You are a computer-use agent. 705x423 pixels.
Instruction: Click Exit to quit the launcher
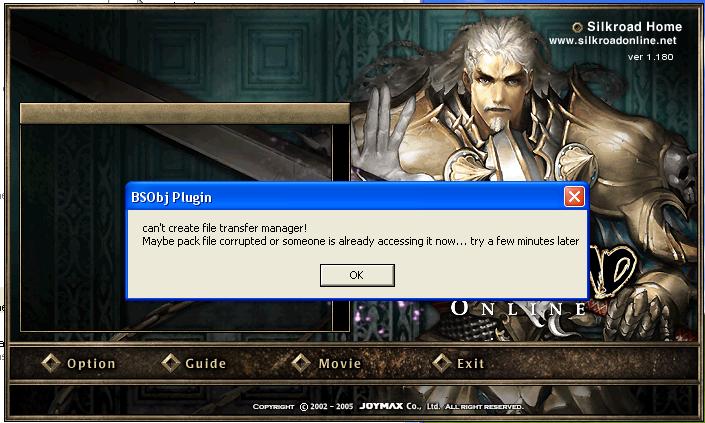[471, 363]
